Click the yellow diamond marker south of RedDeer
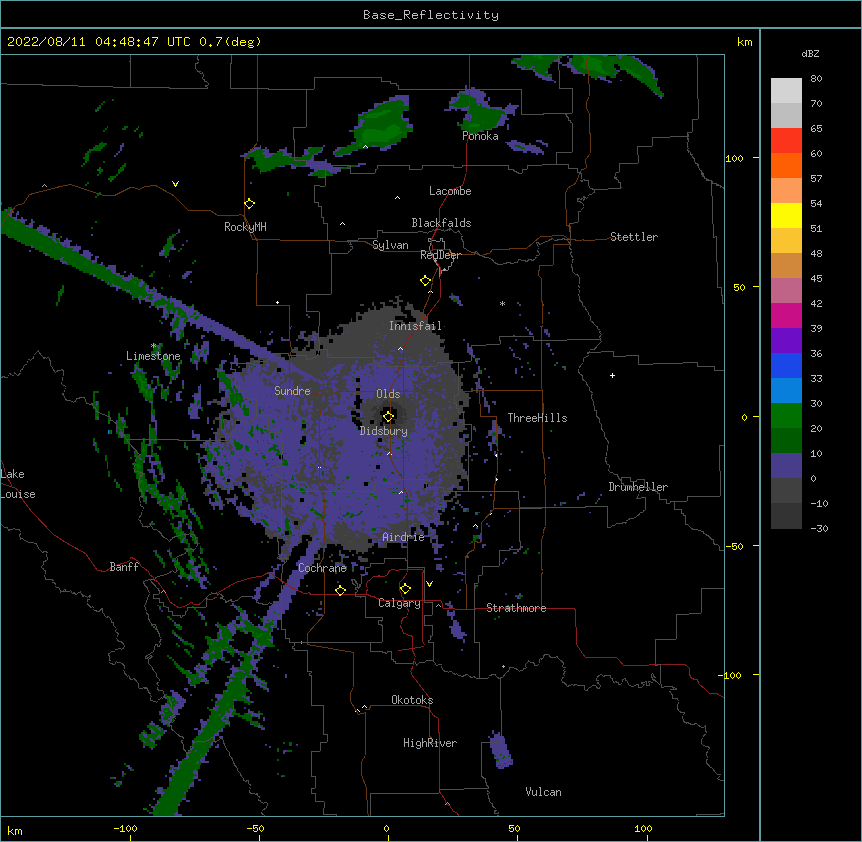The image size is (862, 842). pyautogui.click(x=426, y=281)
